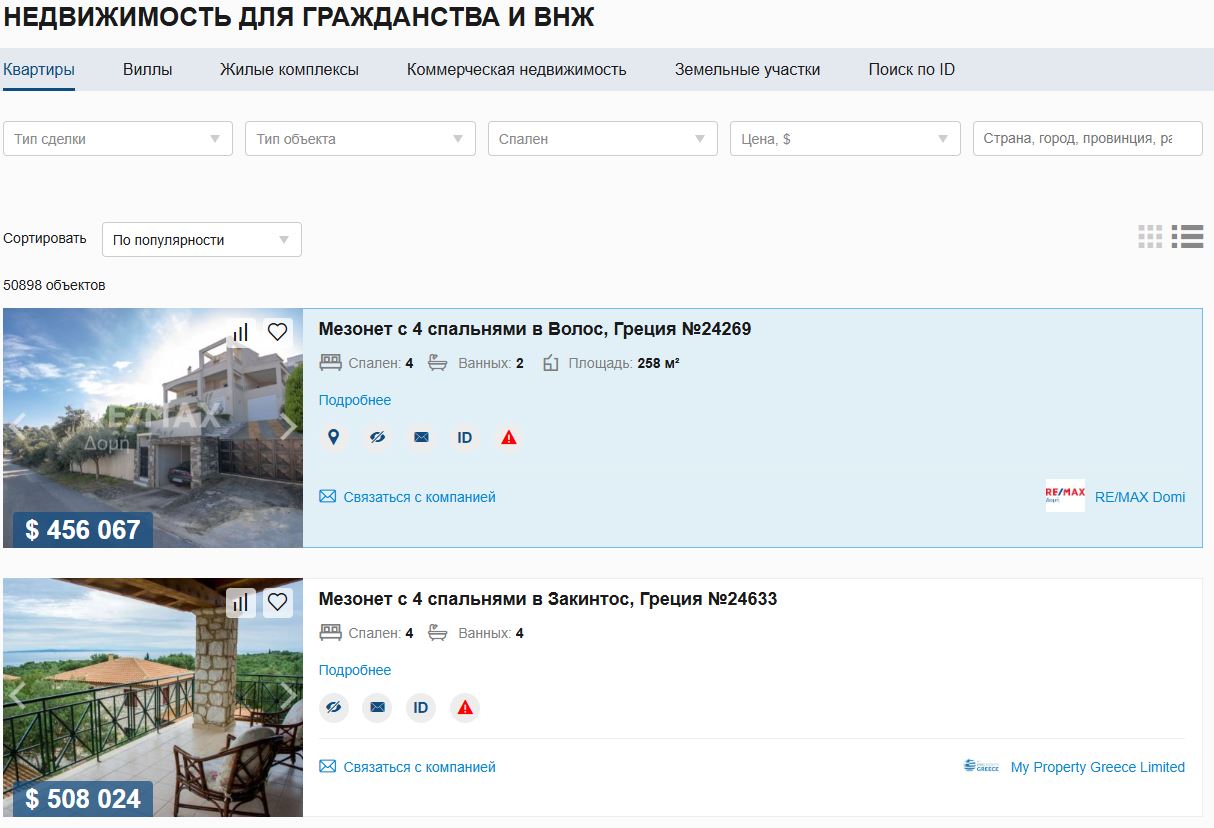Hide the Zakynthos maisonette listing
The width and height of the screenshot is (1214, 828).
(334, 708)
